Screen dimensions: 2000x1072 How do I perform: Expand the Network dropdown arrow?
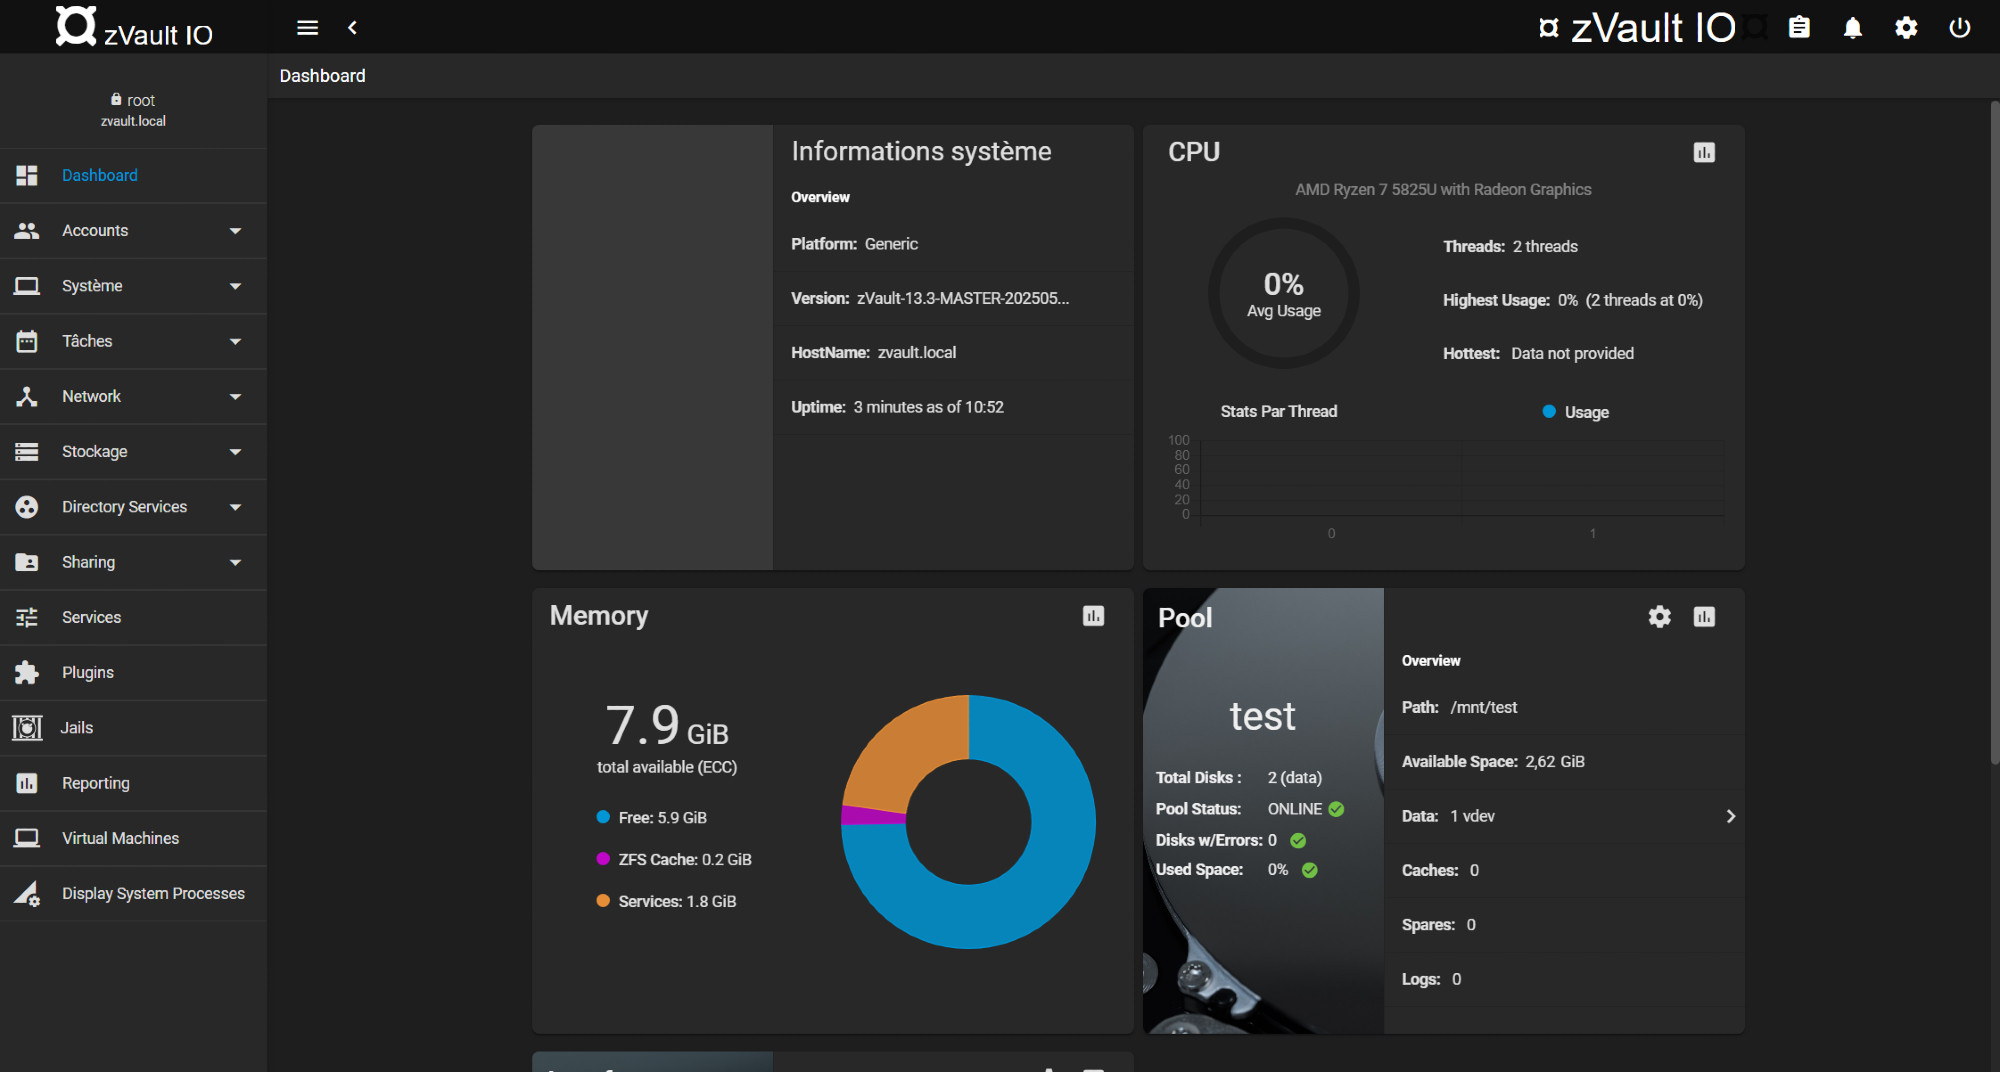click(236, 397)
